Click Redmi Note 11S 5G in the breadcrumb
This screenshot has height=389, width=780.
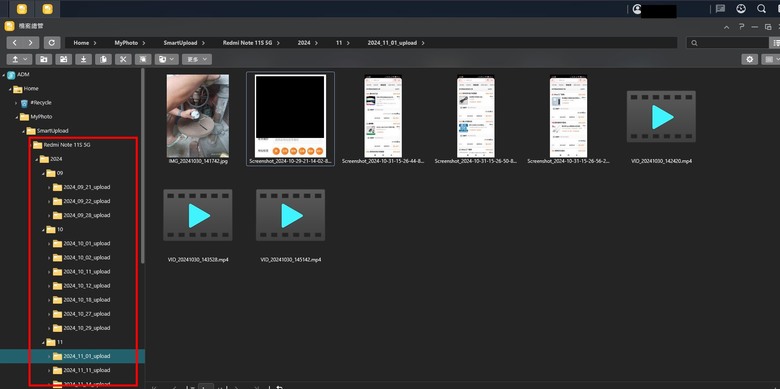pos(247,43)
